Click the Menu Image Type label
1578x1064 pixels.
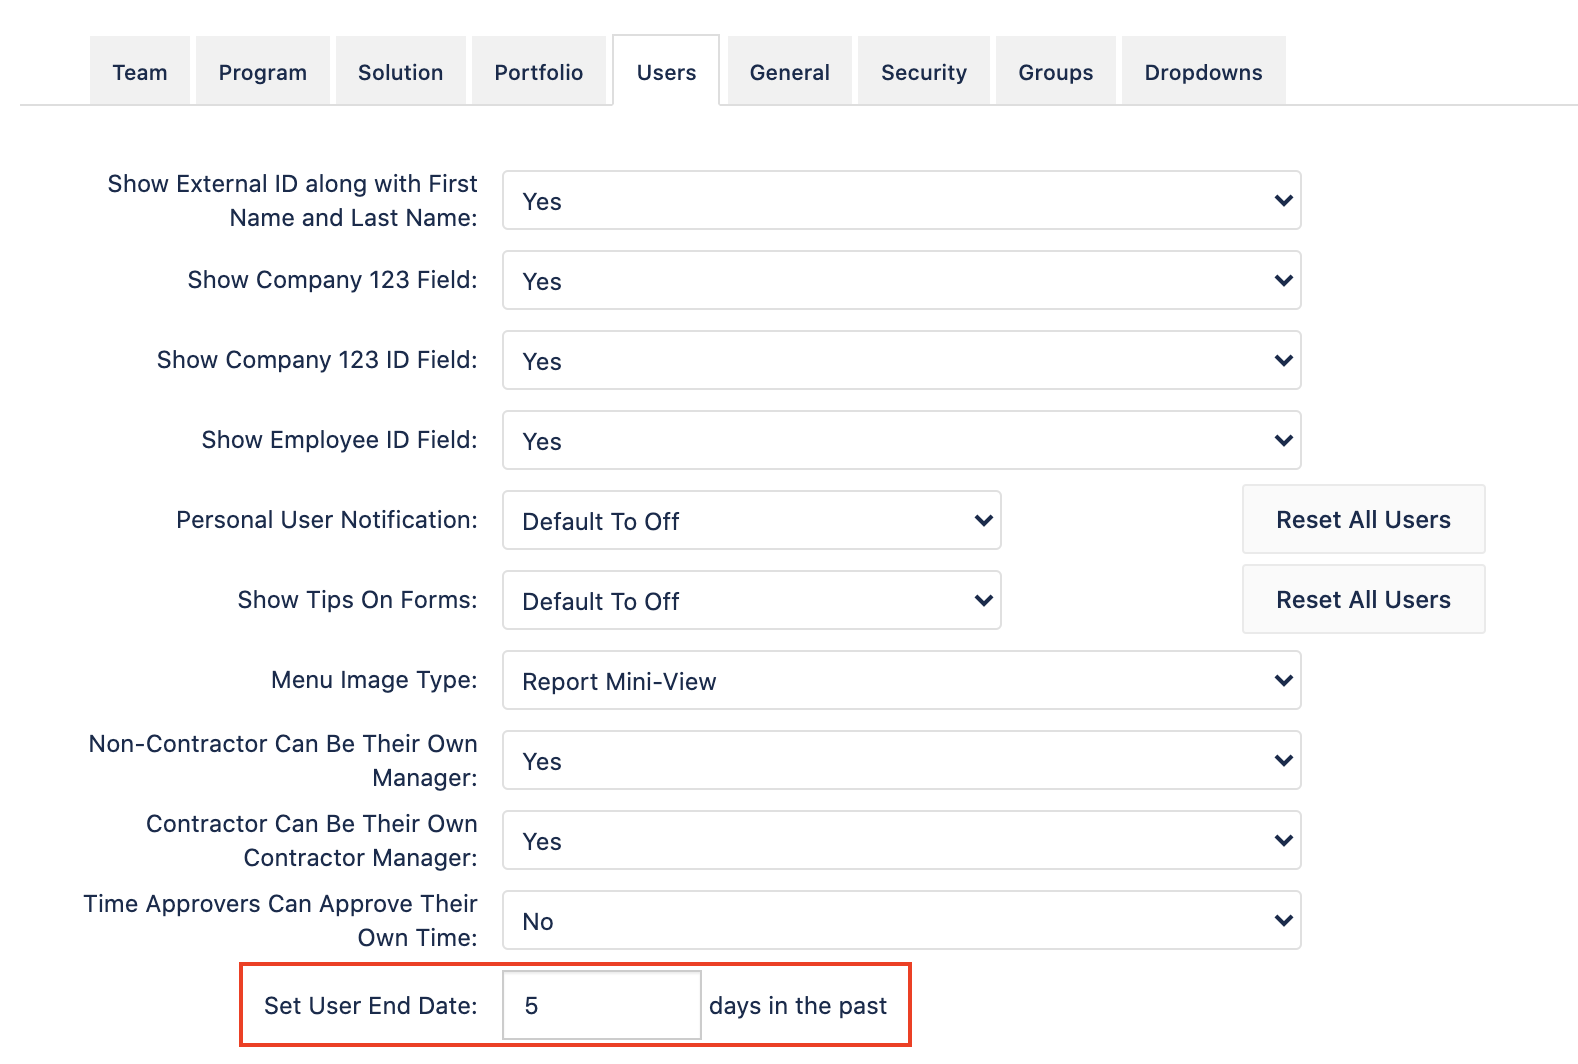(375, 680)
